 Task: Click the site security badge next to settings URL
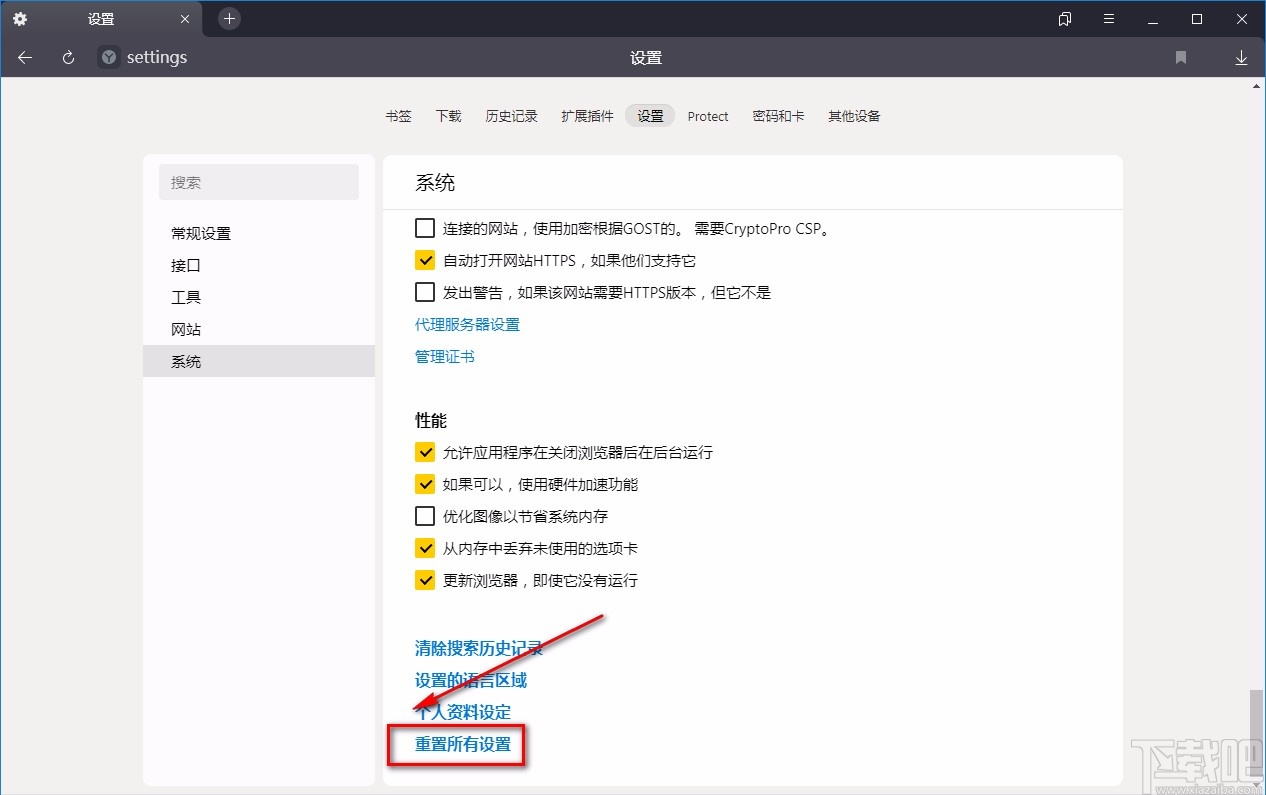[x=107, y=57]
